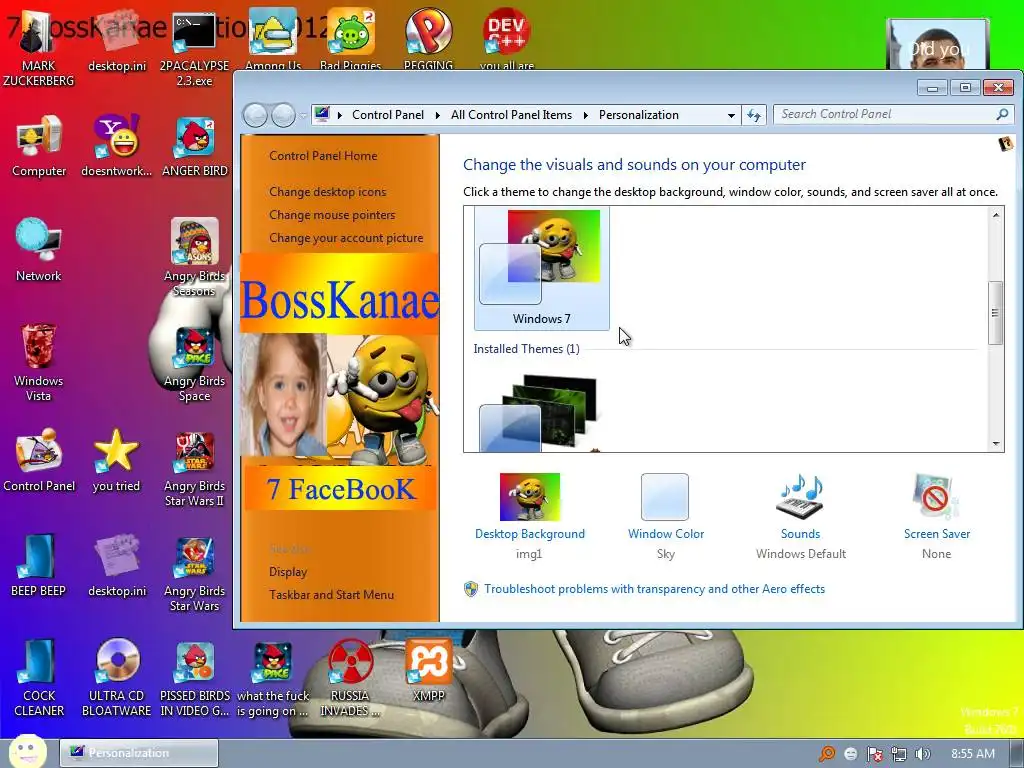Select the Angry Birds Seasons icon
Screen dimensions: 1024x768
[x=194, y=257]
